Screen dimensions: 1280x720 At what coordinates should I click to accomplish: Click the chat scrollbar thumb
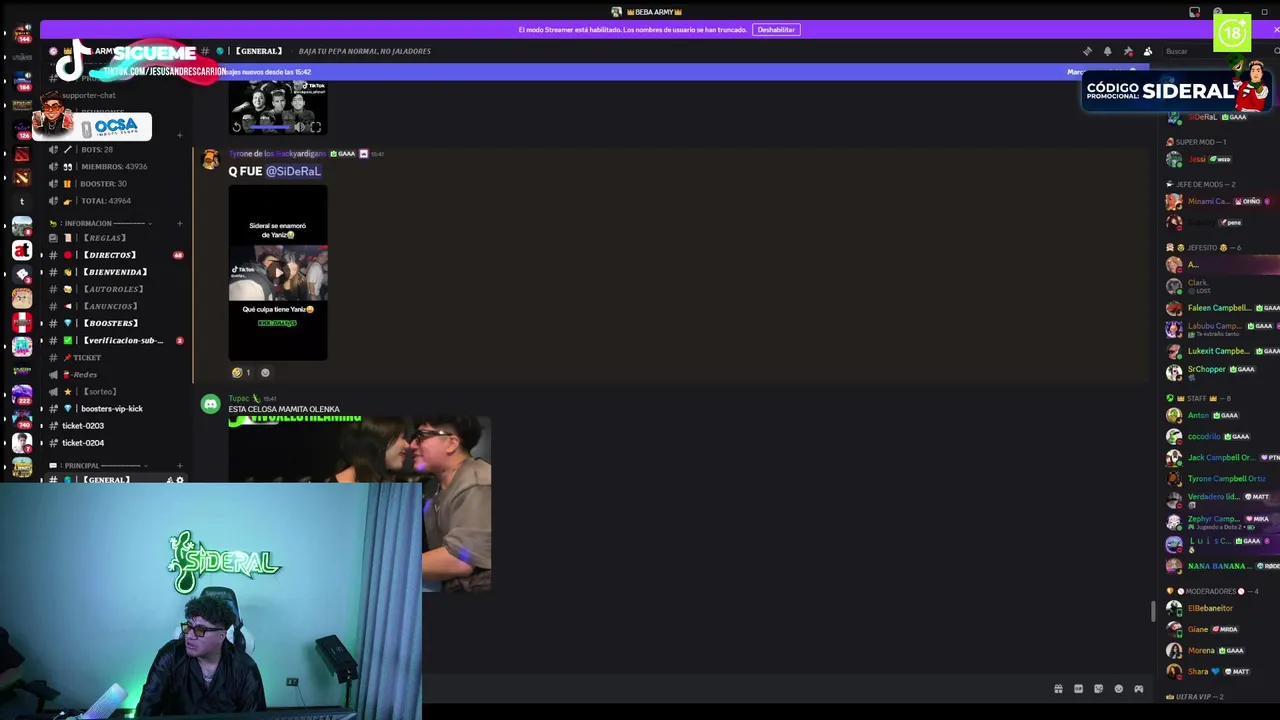coord(1152,610)
